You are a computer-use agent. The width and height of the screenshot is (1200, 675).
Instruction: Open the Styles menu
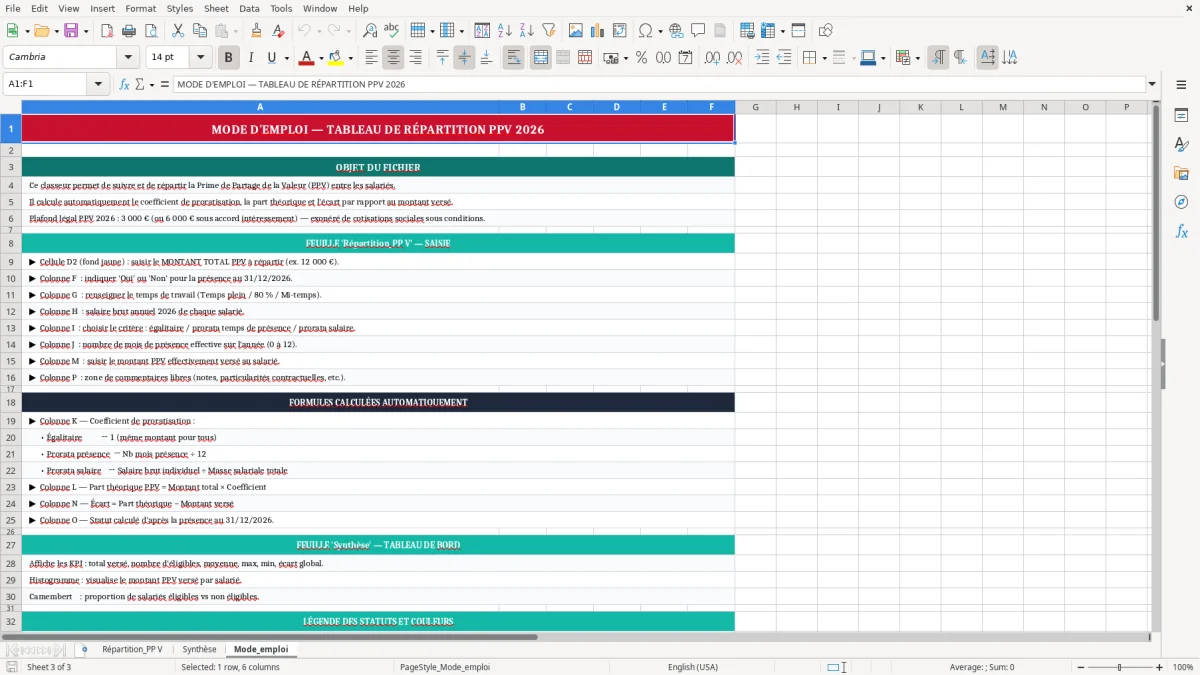[x=180, y=8]
